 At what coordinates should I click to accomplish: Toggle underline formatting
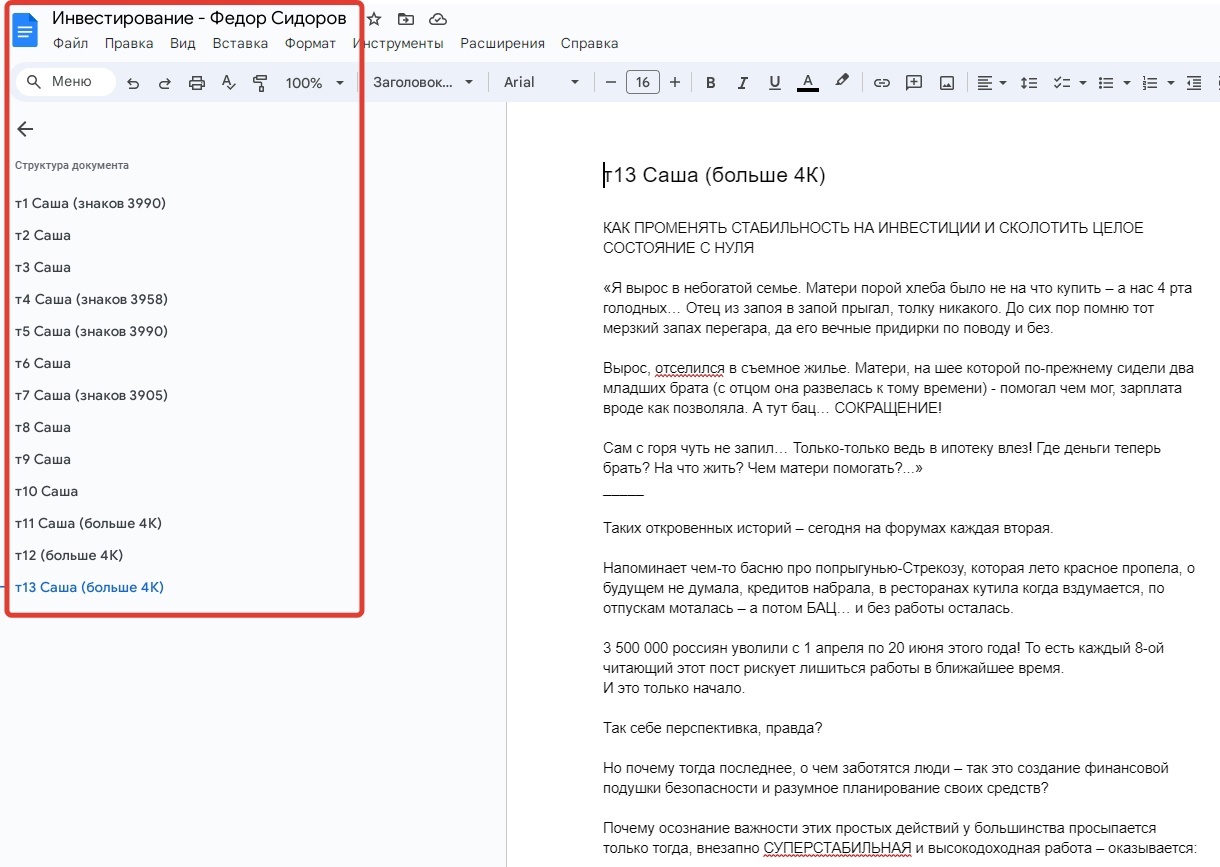(x=774, y=83)
